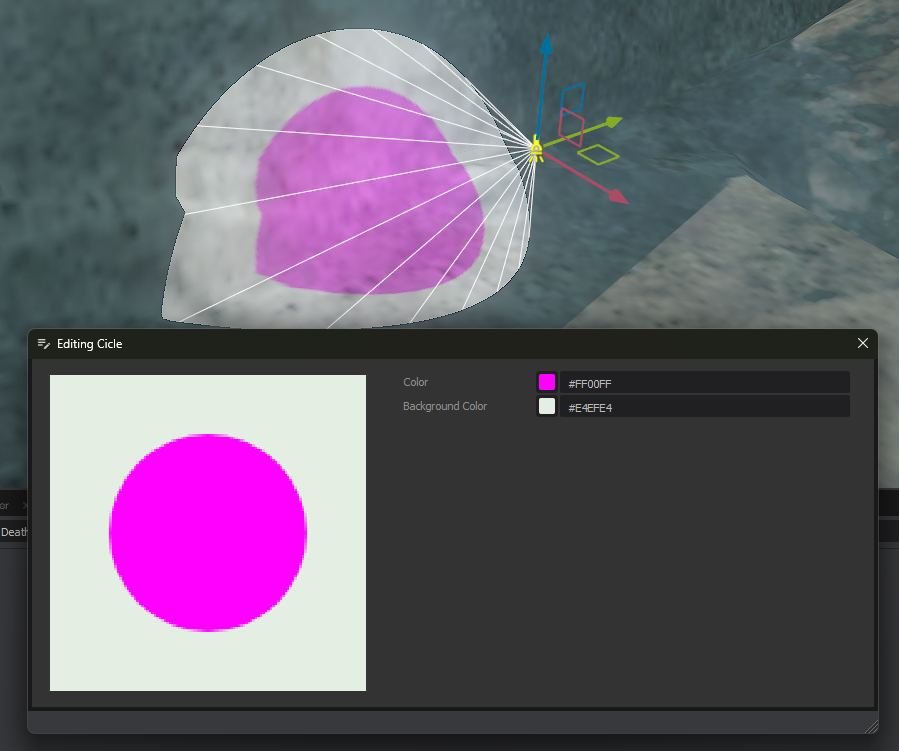Click the Background Color property label
The width and height of the screenshot is (899, 751).
pyautogui.click(x=445, y=406)
